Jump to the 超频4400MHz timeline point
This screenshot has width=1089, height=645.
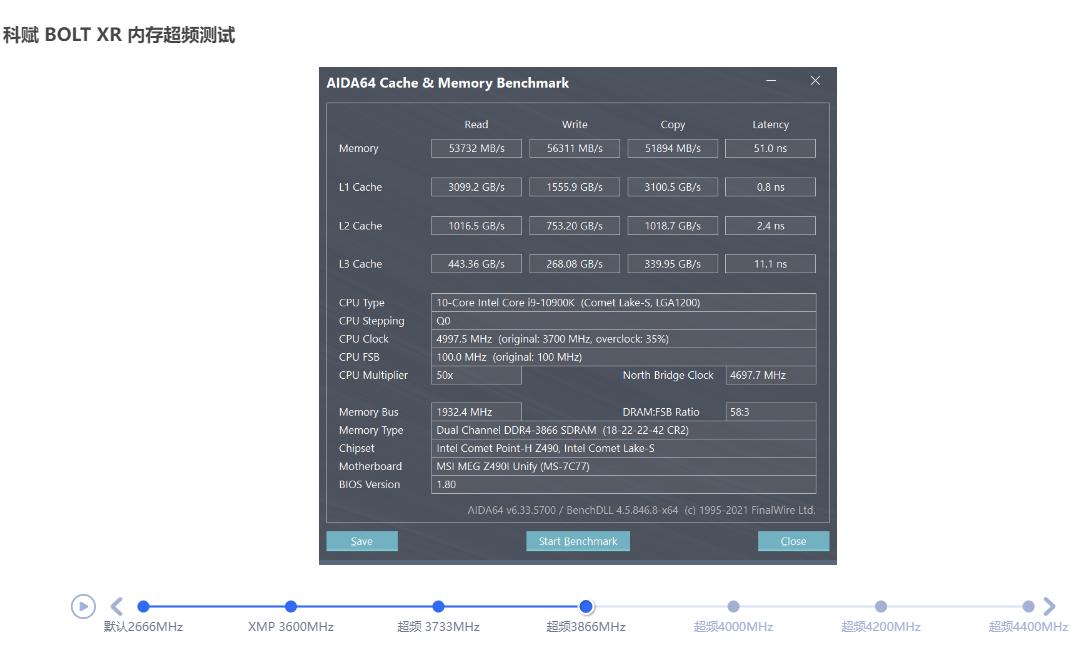coord(1029,606)
